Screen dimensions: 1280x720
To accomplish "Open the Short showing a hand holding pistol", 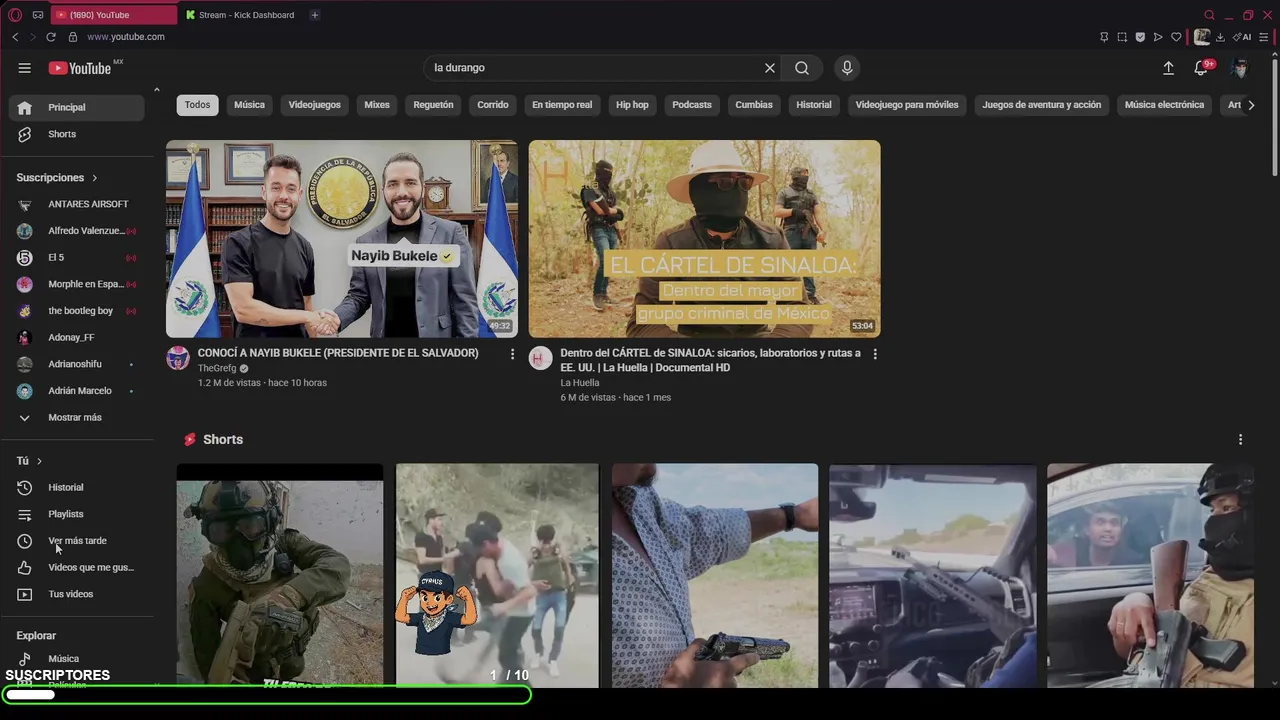I will (x=715, y=575).
